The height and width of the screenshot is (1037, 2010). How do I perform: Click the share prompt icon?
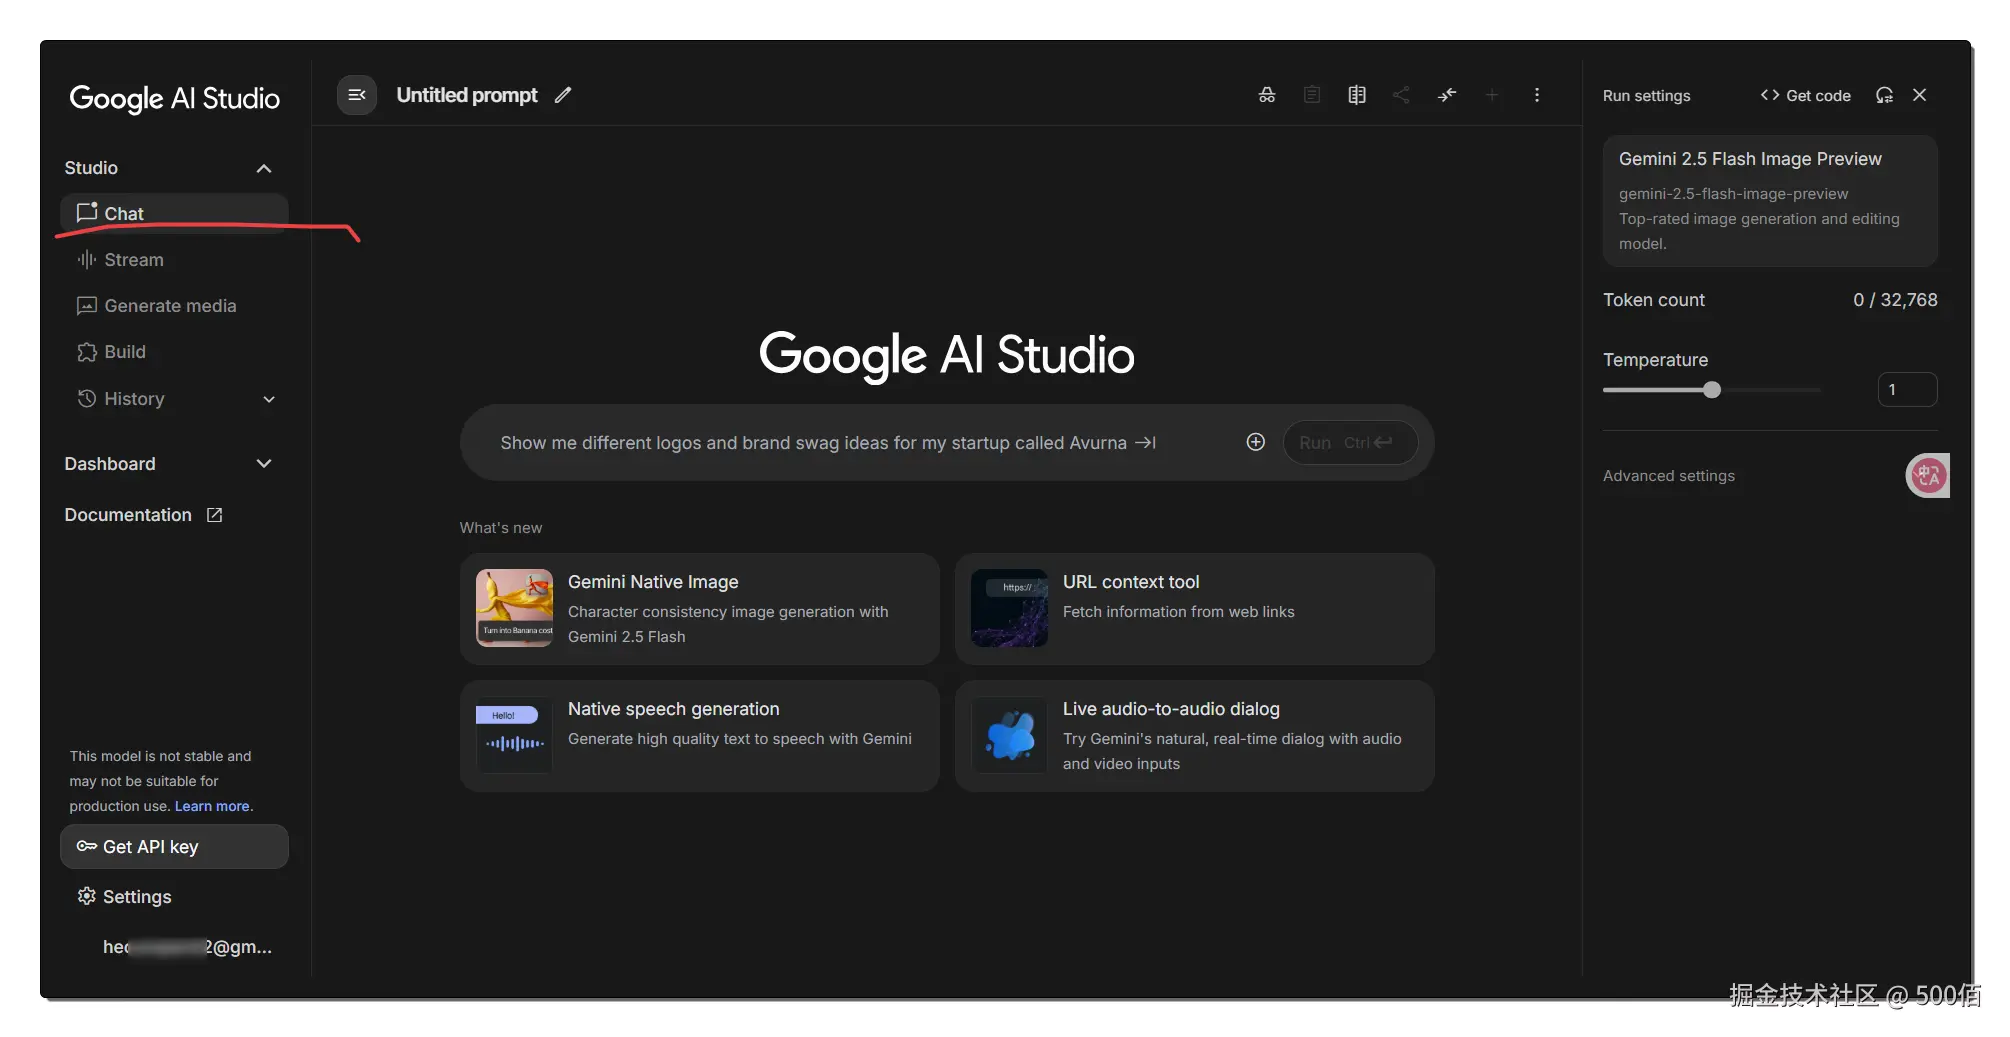click(1401, 95)
